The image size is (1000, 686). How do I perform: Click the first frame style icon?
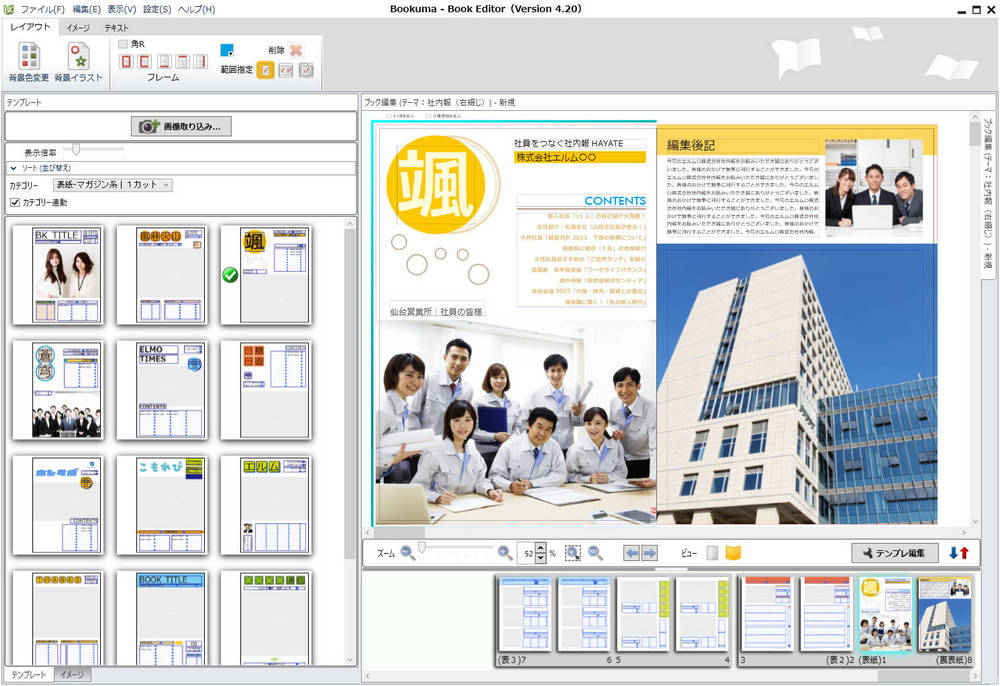pos(126,62)
